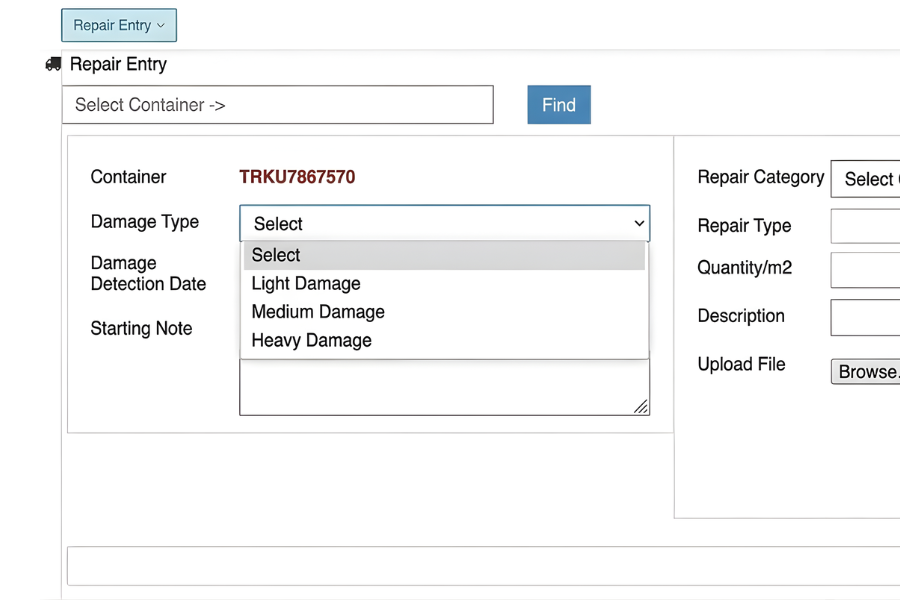Open the Repair Category dropdown
Screen dimensions: 900x600
pos(866,179)
